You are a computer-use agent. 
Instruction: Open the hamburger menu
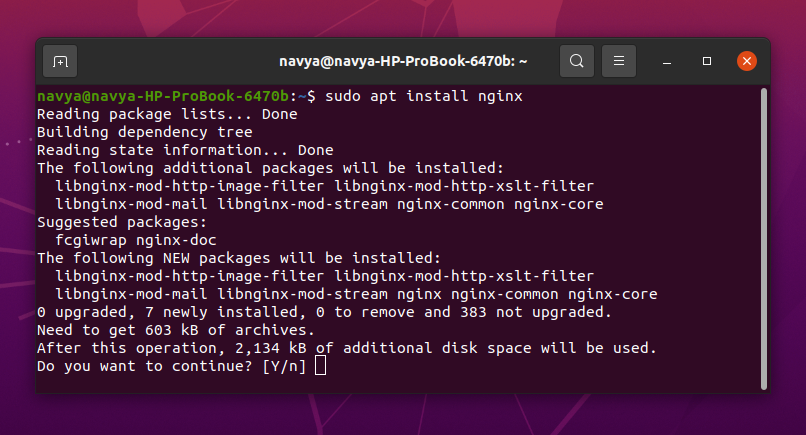619,61
